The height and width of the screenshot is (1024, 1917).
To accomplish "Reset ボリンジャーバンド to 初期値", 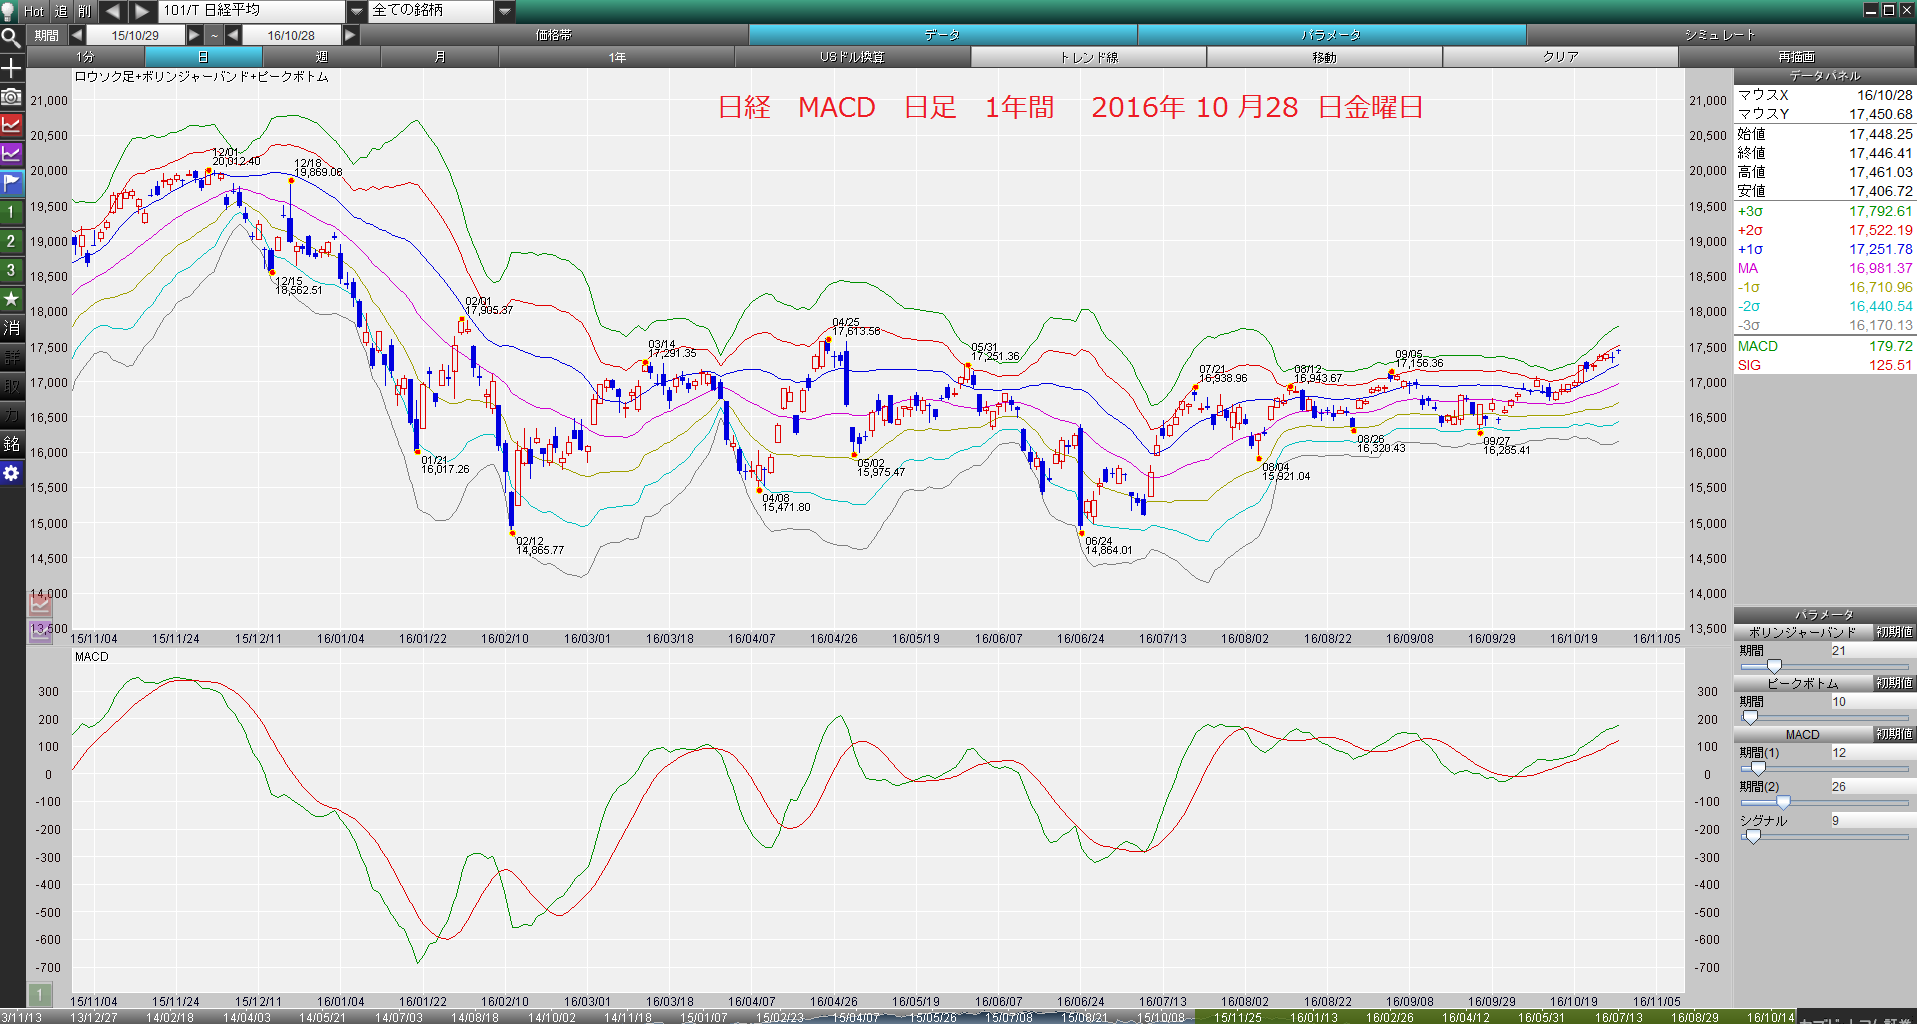I will [x=1894, y=632].
